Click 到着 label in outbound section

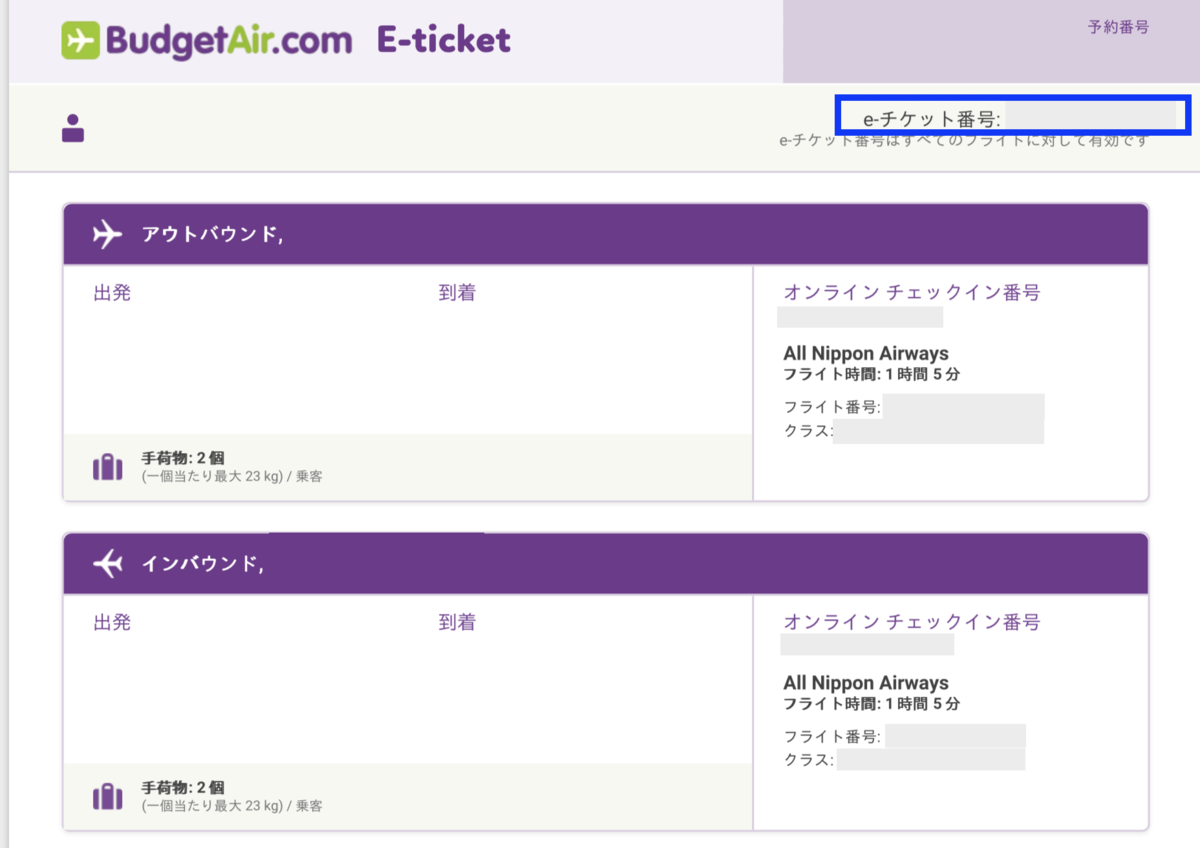pos(457,293)
